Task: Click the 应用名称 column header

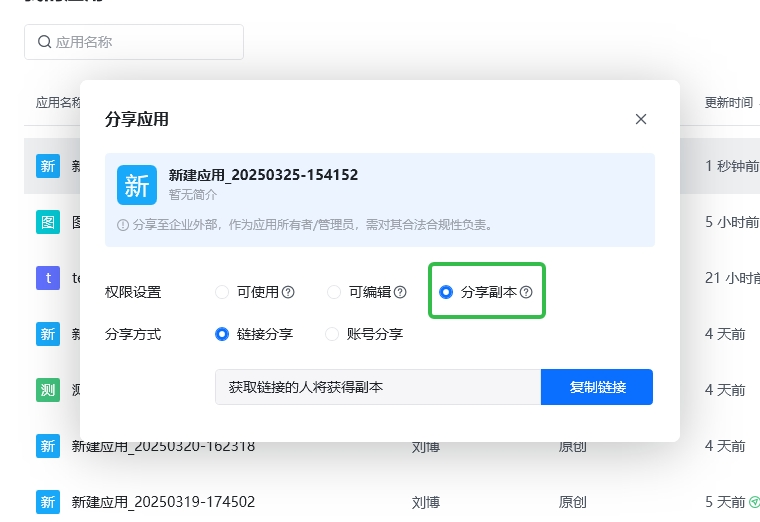Action: click(58, 102)
